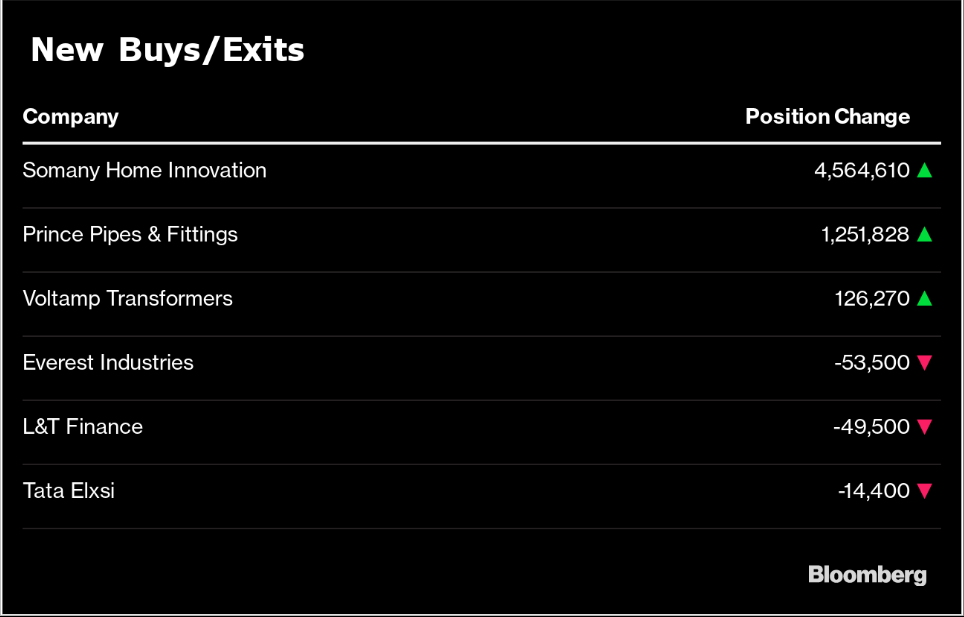Select the Somany Home Innovation company name

pyautogui.click(x=144, y=170)
